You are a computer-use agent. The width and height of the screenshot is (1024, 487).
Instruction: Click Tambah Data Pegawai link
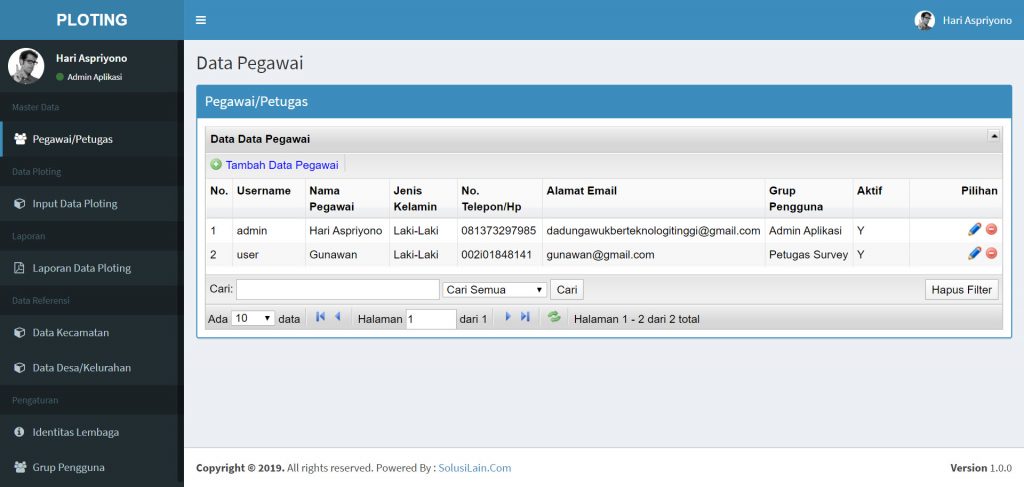tap(282, 165)
